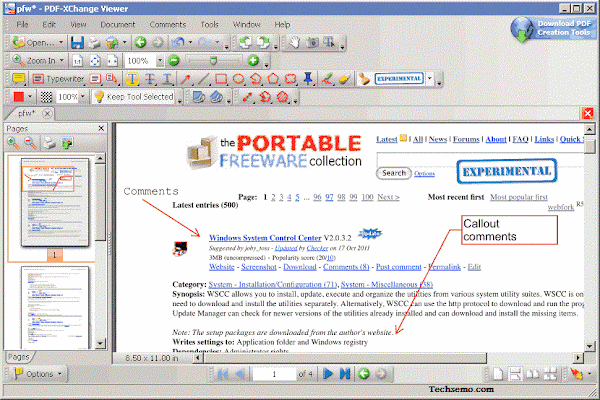Open the Tools menu
Screen dimensions: 600x400
pos(209,24)
